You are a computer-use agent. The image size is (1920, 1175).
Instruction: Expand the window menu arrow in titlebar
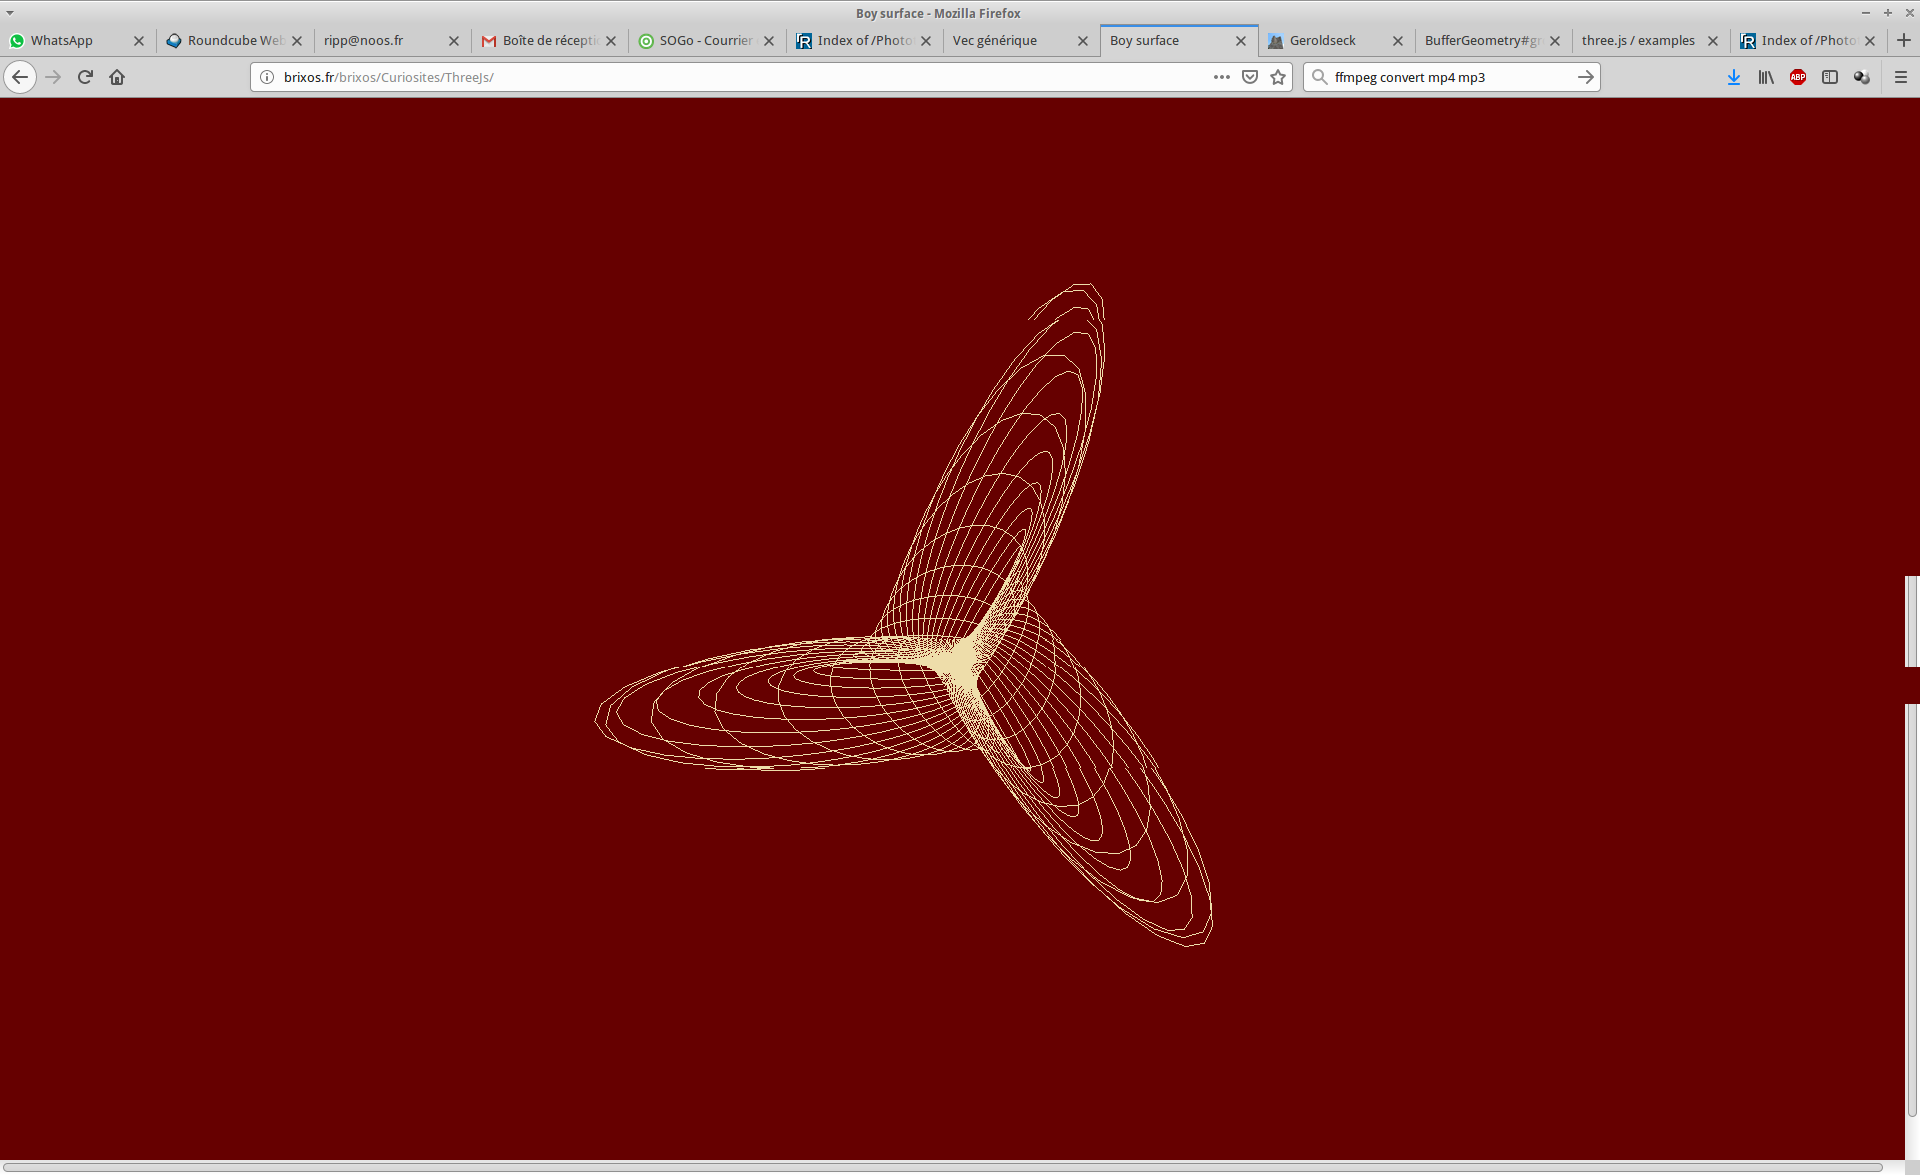click(x=10, y=13)
